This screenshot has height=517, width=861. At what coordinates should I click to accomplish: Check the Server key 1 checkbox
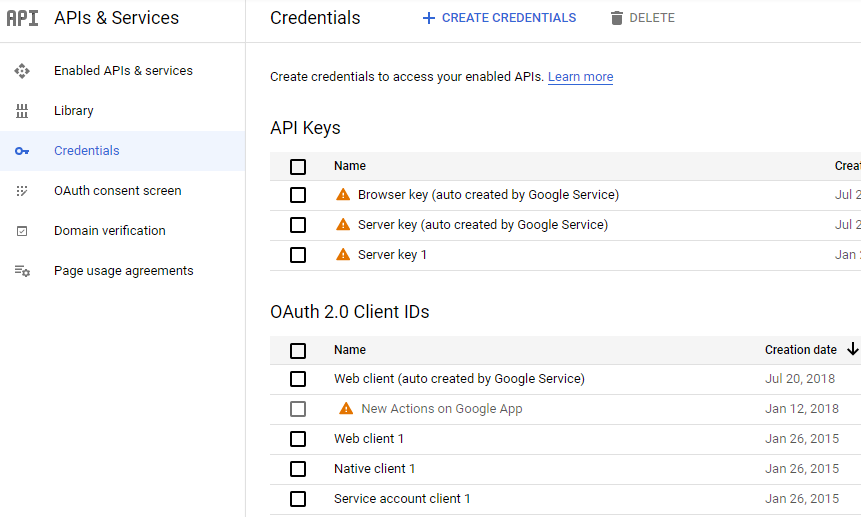298,255
